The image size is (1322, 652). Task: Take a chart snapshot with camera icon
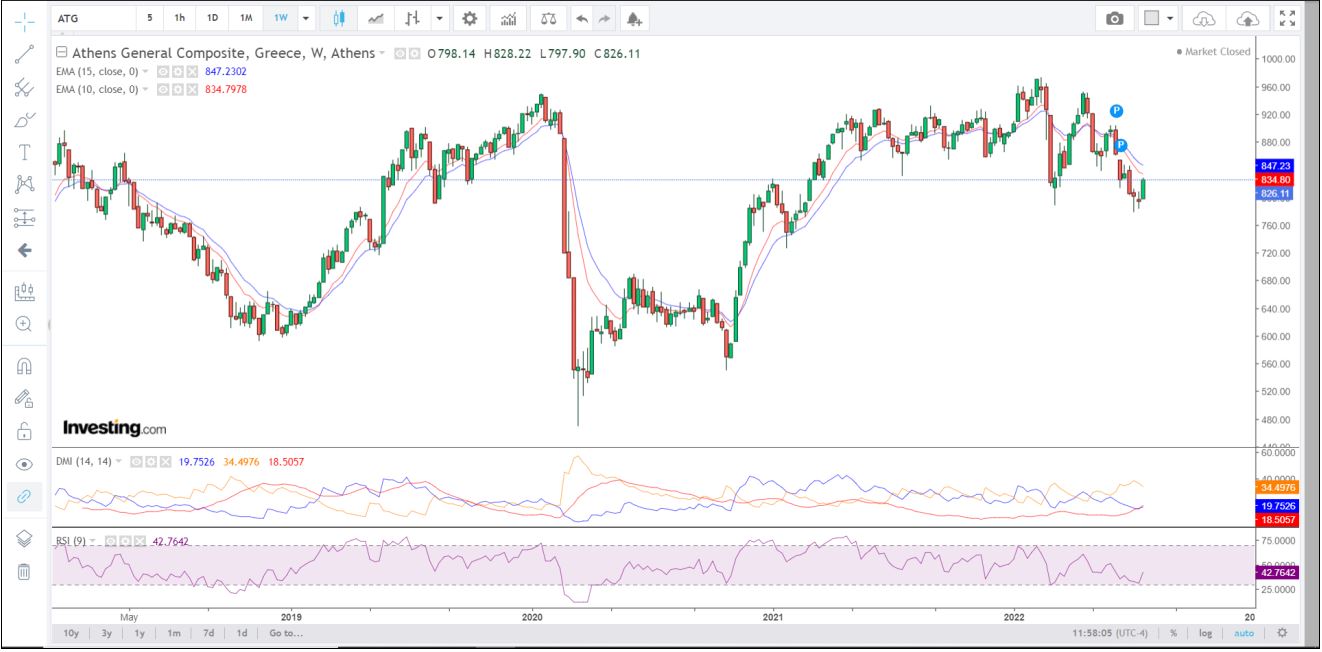[x=1114, y=18]
